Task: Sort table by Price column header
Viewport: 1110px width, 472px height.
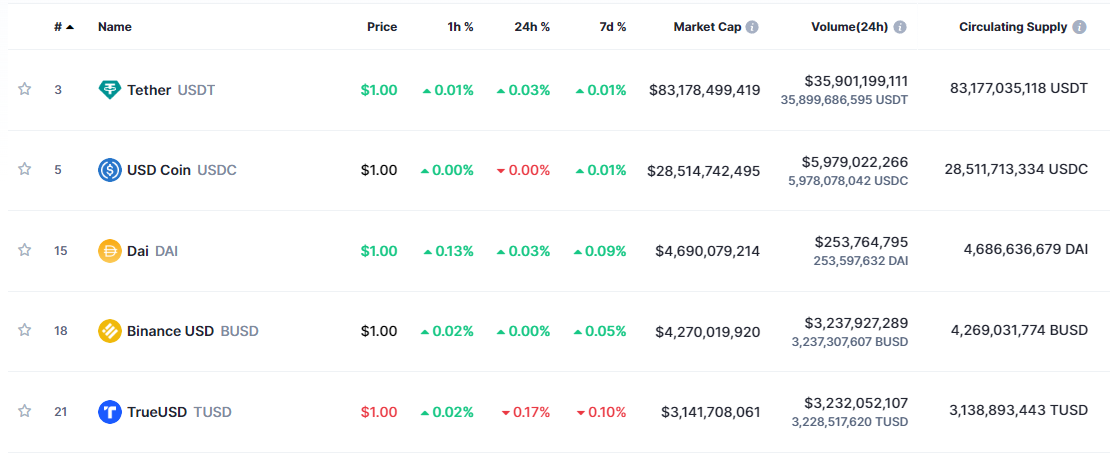Action: click(x=381, y=27)
